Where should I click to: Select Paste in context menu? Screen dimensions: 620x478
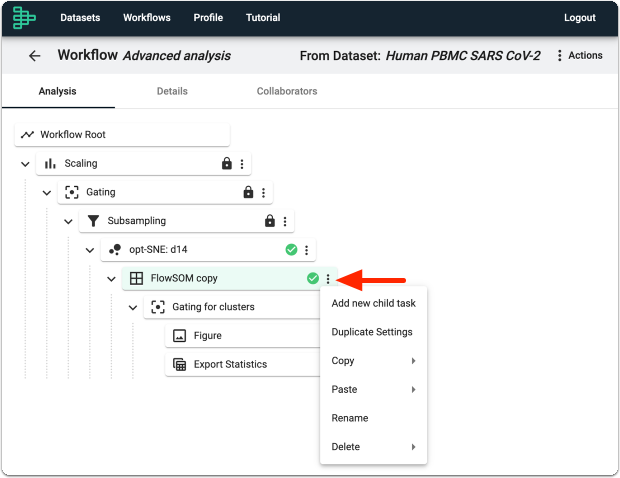click(x=373, y=389)
